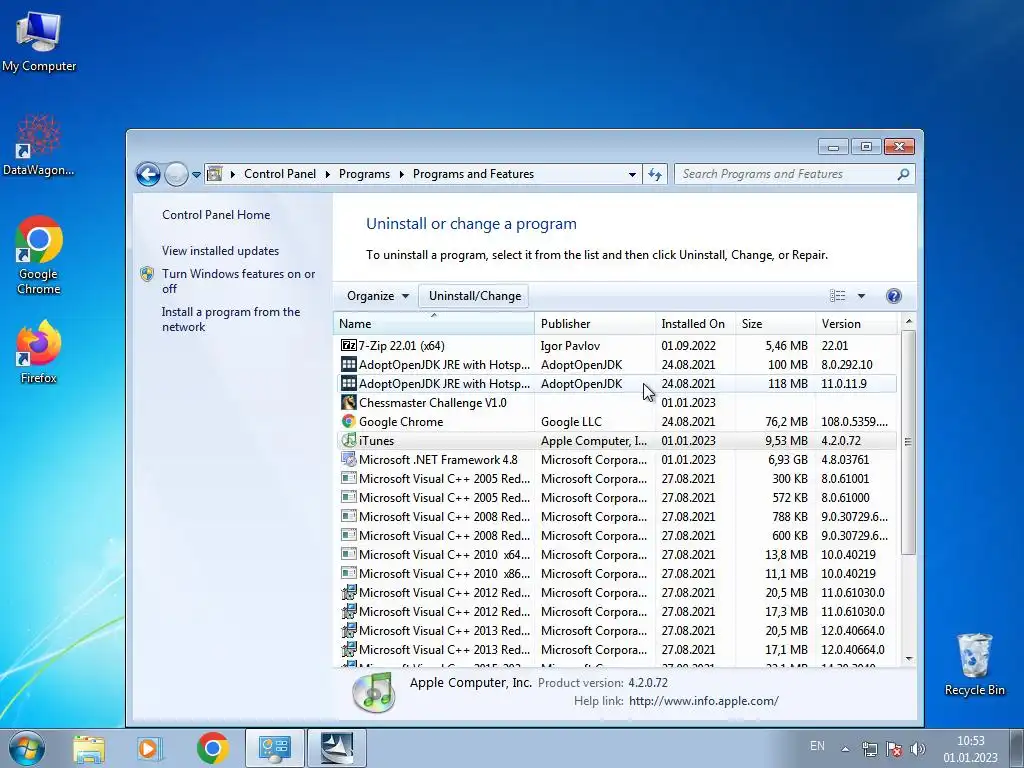Click Programs breadcrumb
The height and width of the screenshot is (768, 1024).
364,174
